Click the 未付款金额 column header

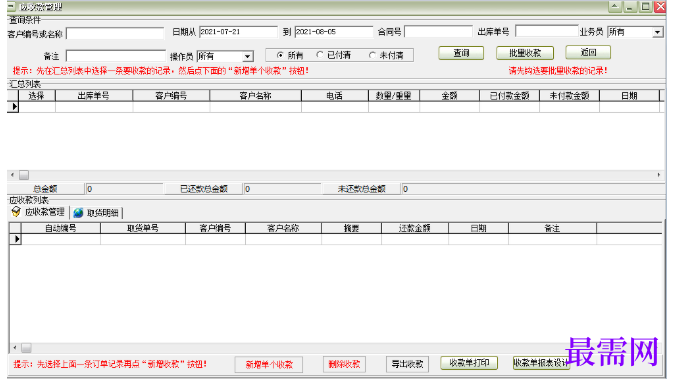point(569,95)
